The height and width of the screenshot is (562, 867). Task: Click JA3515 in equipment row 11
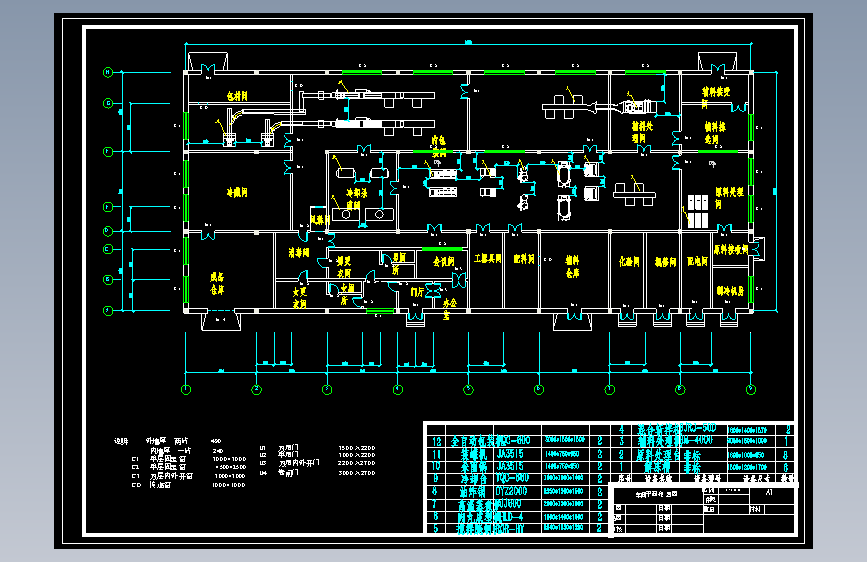[509, 454]
